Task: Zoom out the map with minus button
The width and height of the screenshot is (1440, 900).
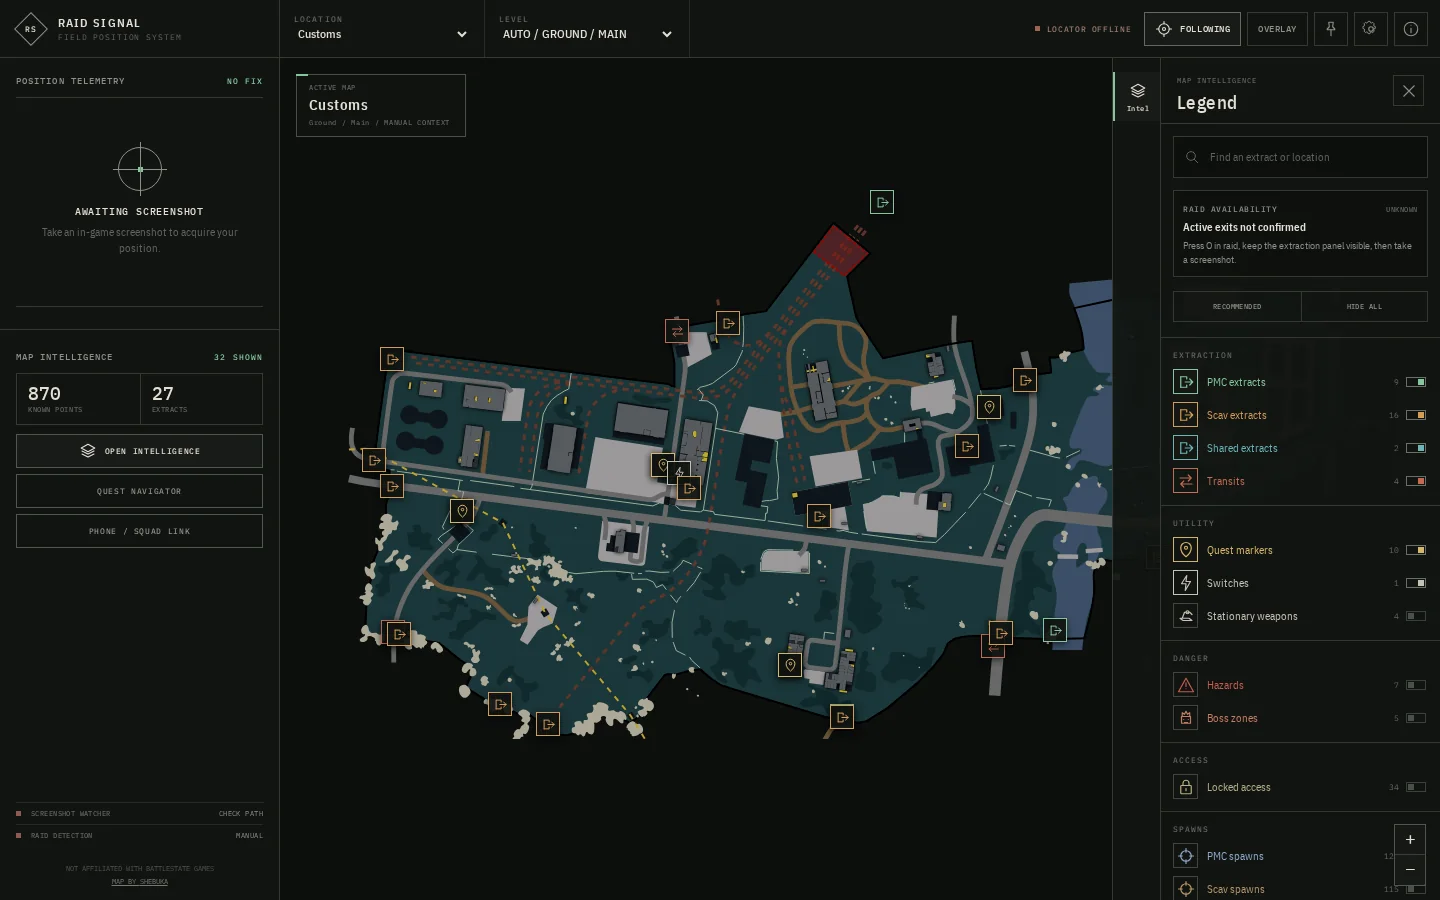Action: [1410, 870]
